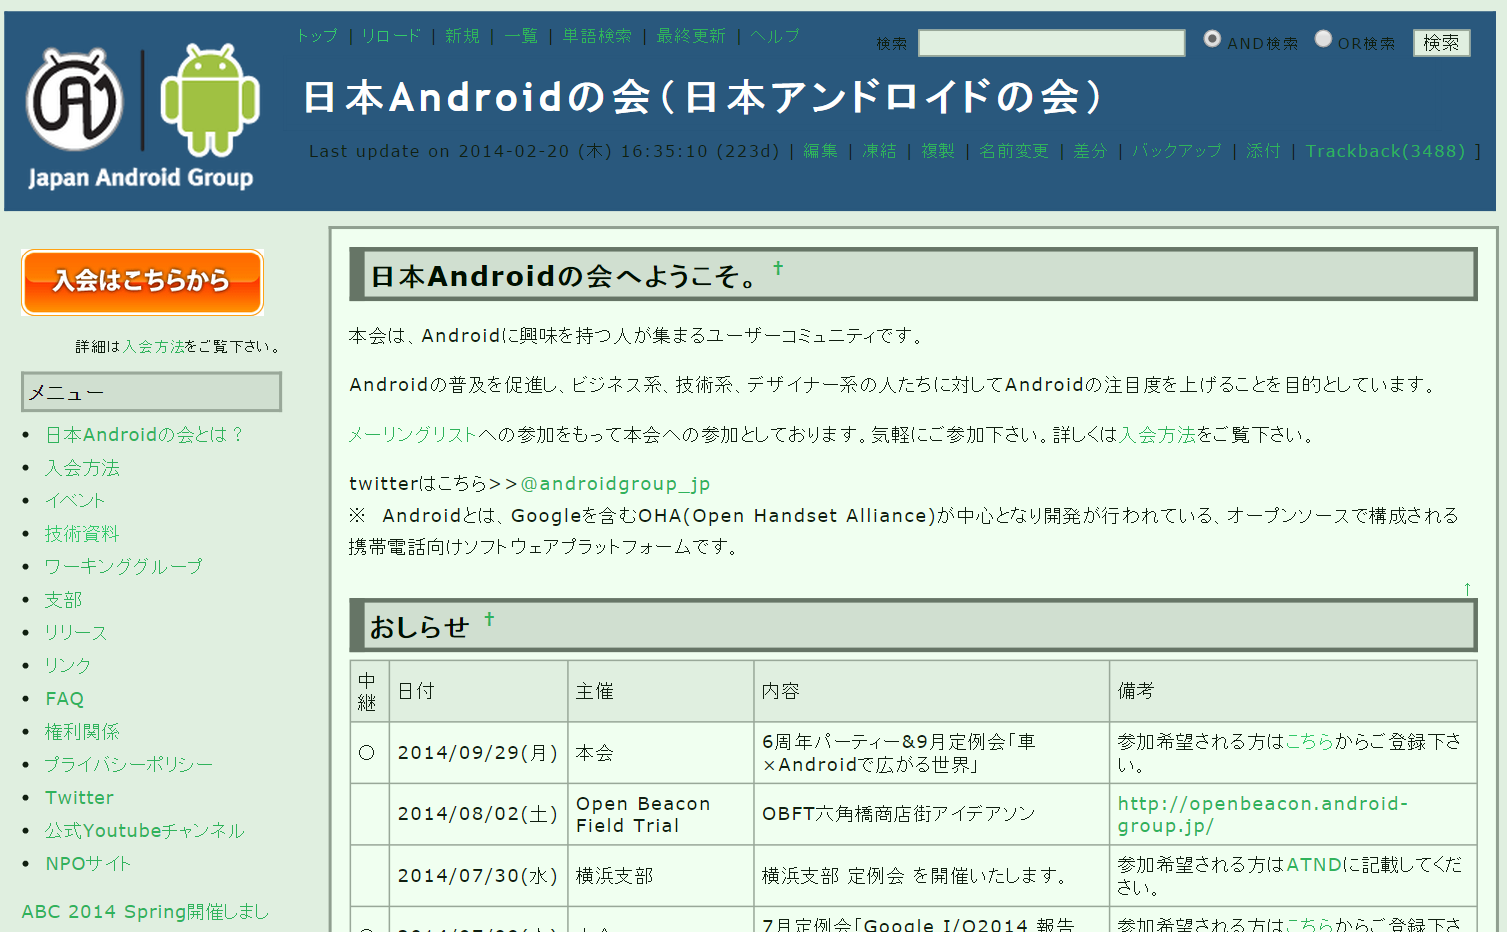Open the リリース sidebar menu item

pyautogui.click(x=76, y=633)
